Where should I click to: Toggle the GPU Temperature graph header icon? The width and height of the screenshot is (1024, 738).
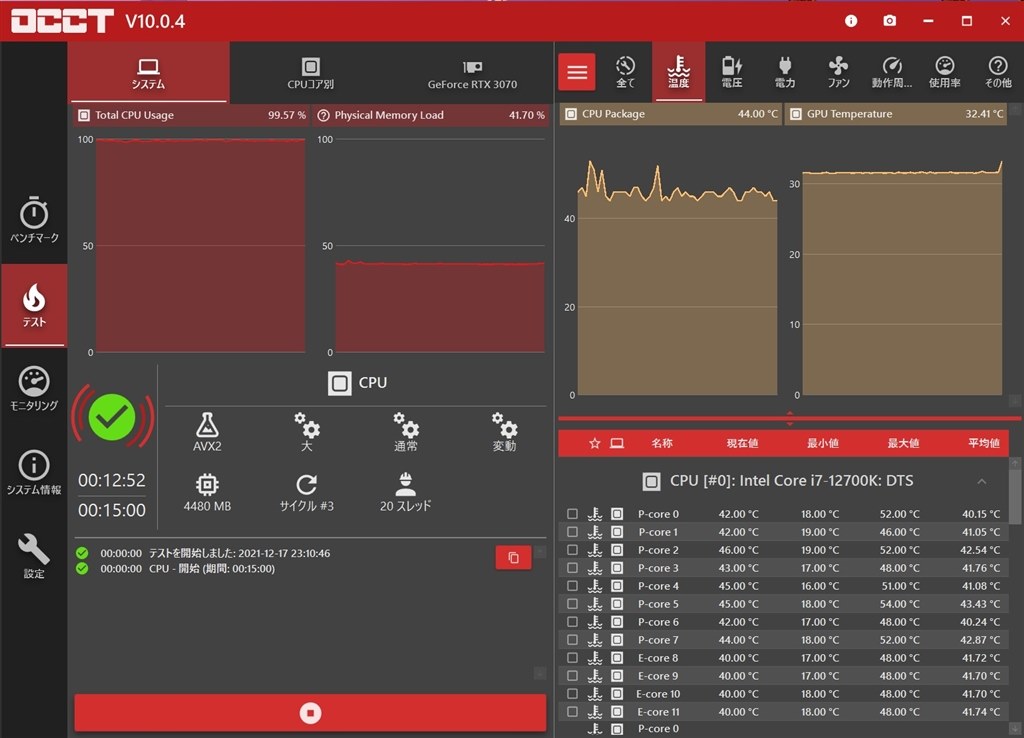[x=795, y=114]
